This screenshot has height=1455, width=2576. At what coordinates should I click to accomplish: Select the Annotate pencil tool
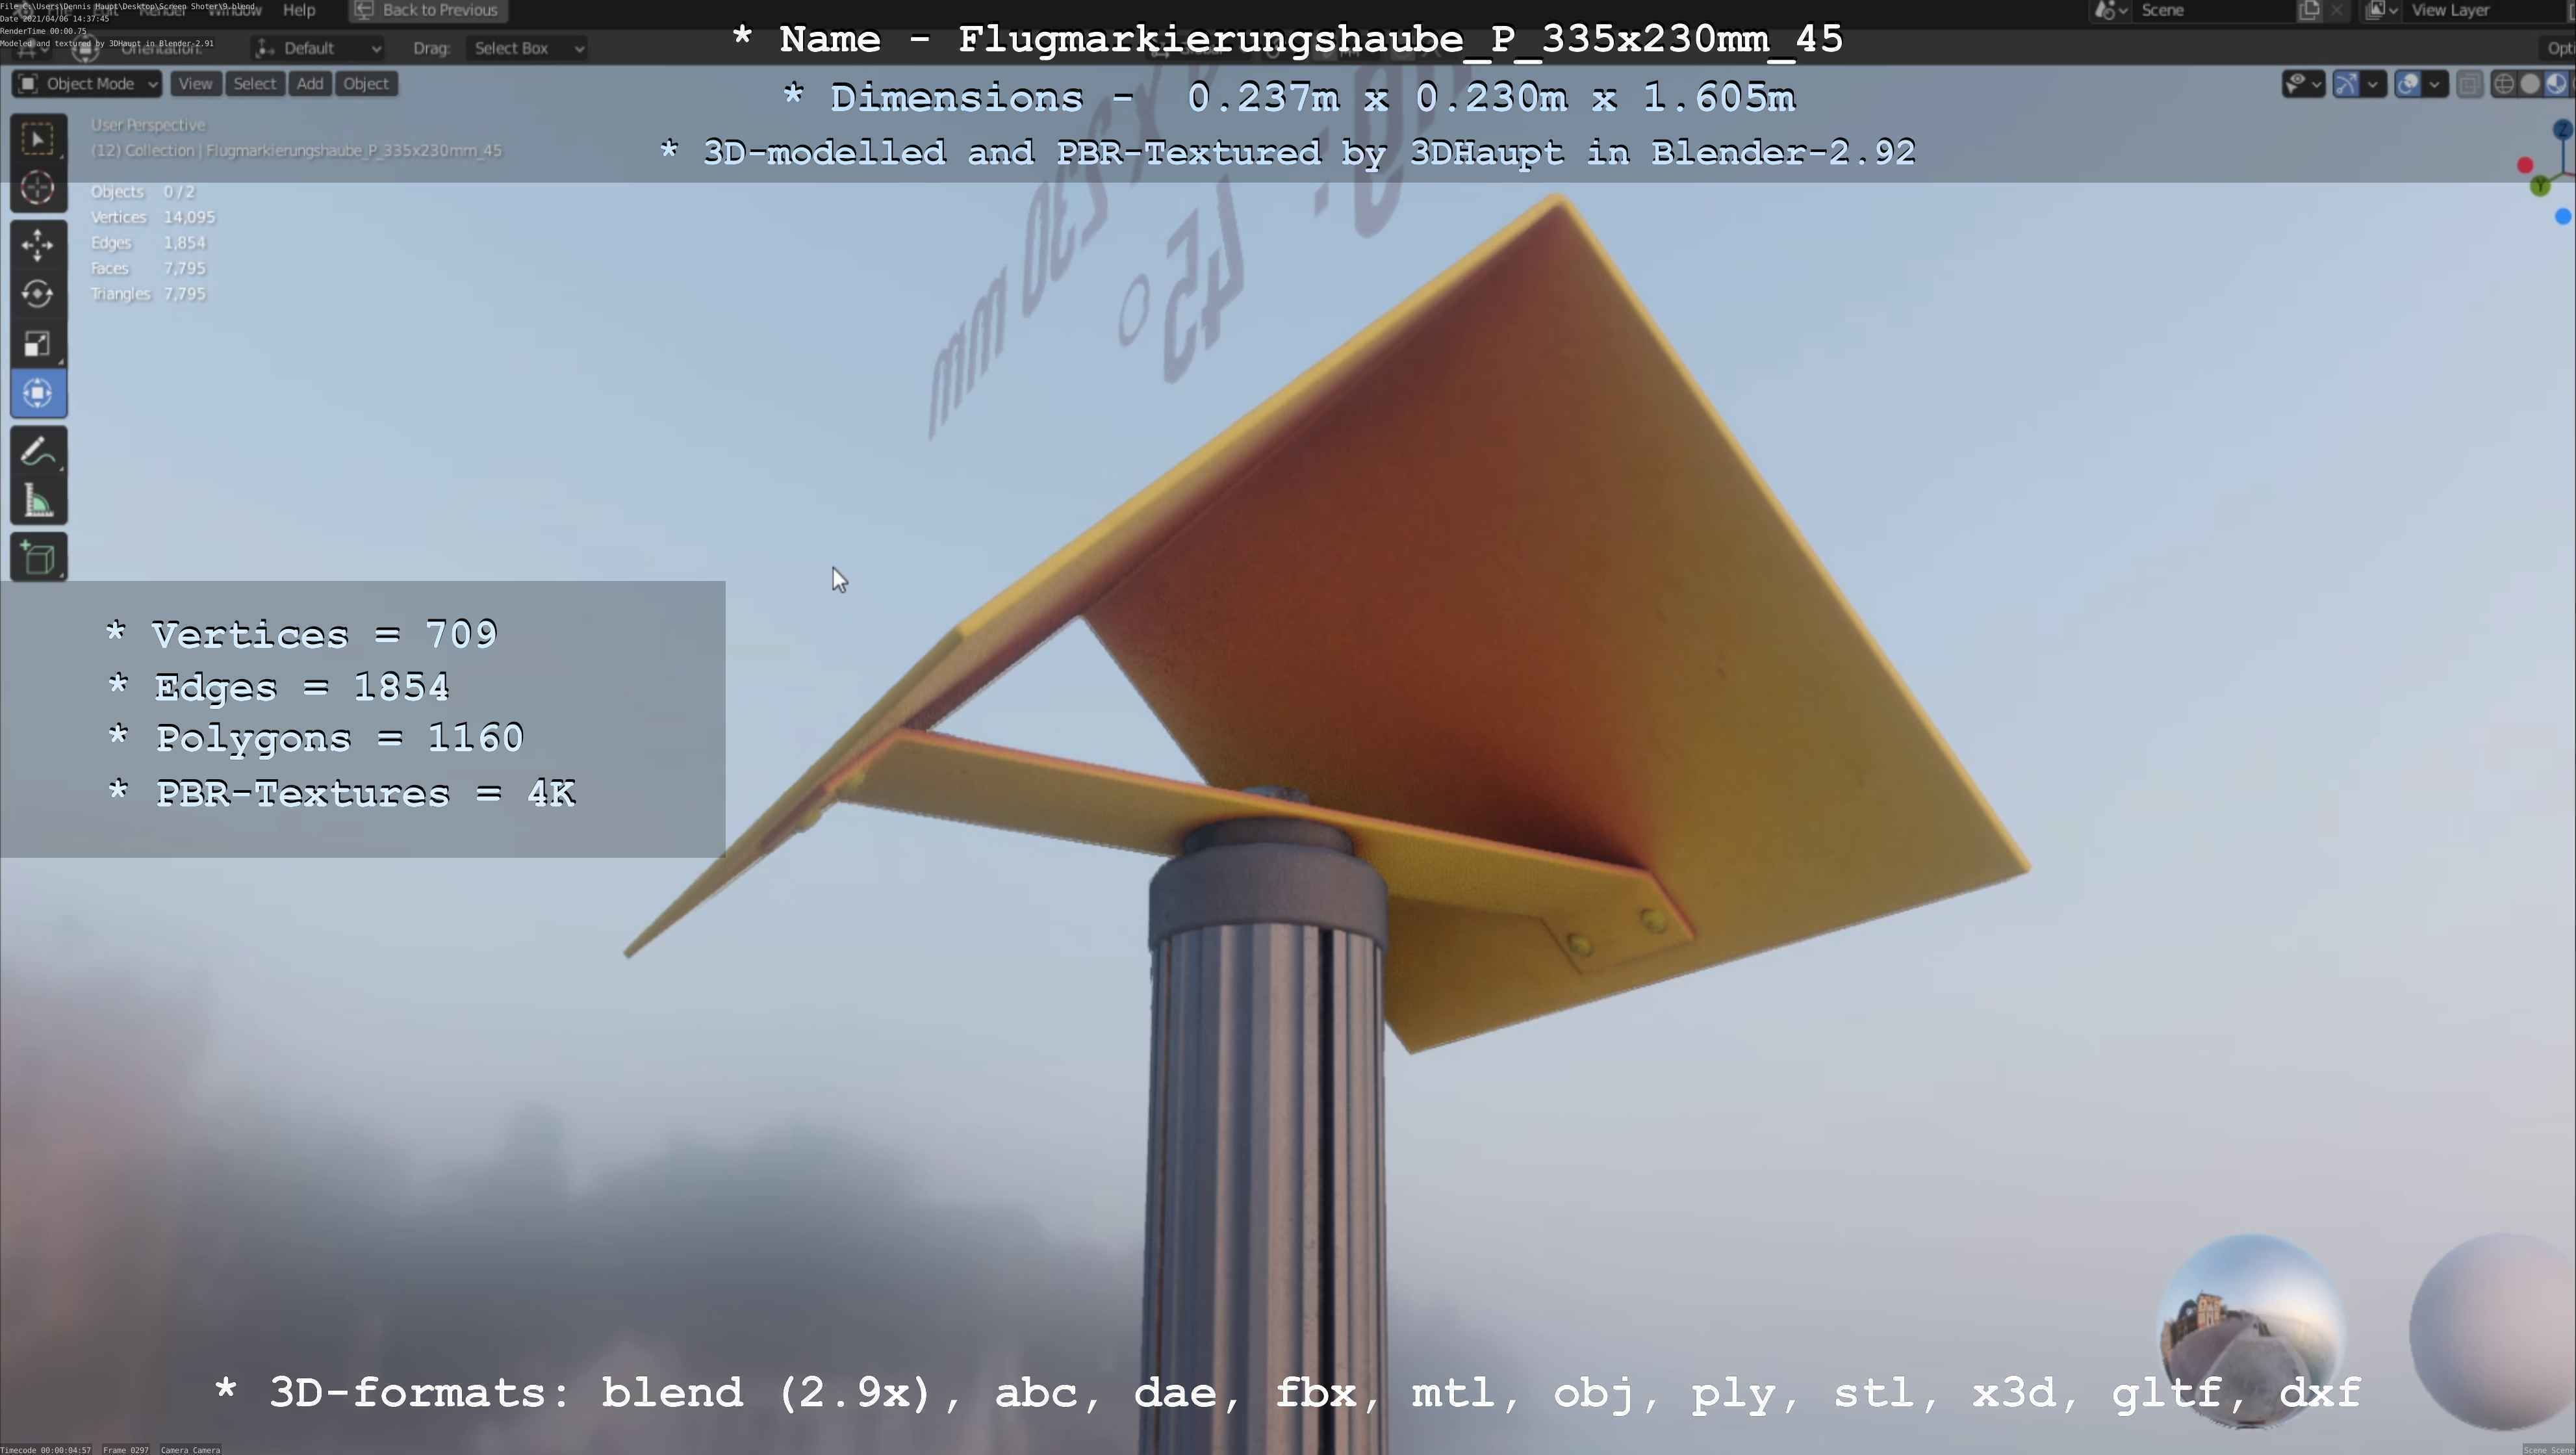click(38, 452)
